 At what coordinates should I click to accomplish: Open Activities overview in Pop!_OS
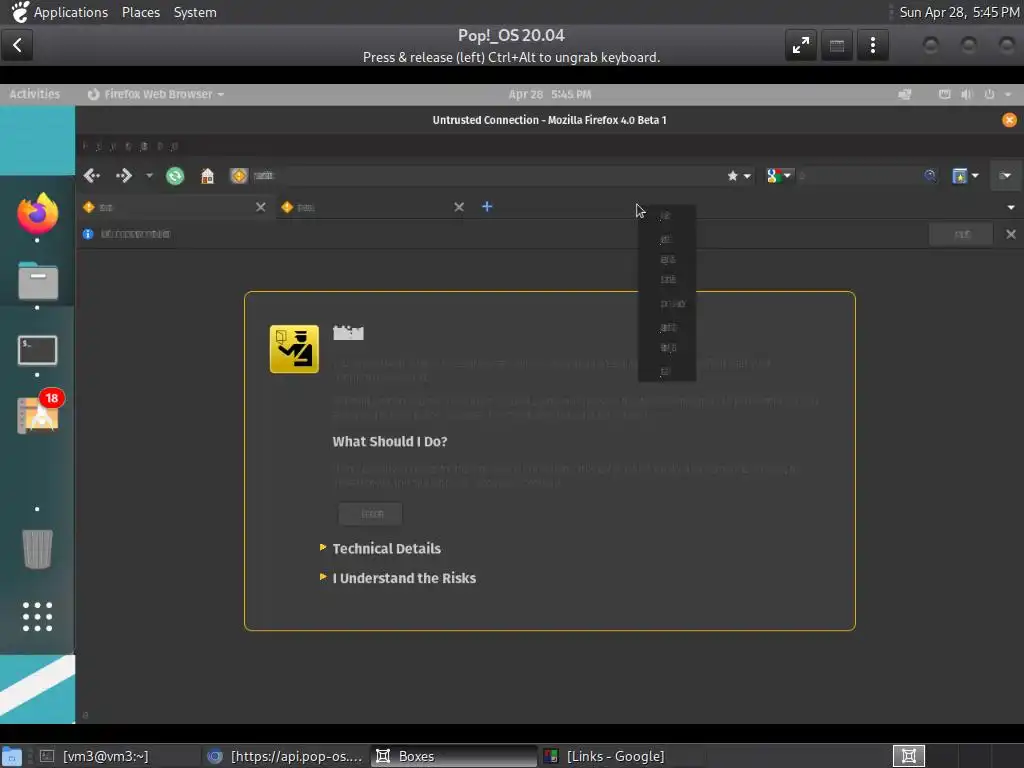35,94
